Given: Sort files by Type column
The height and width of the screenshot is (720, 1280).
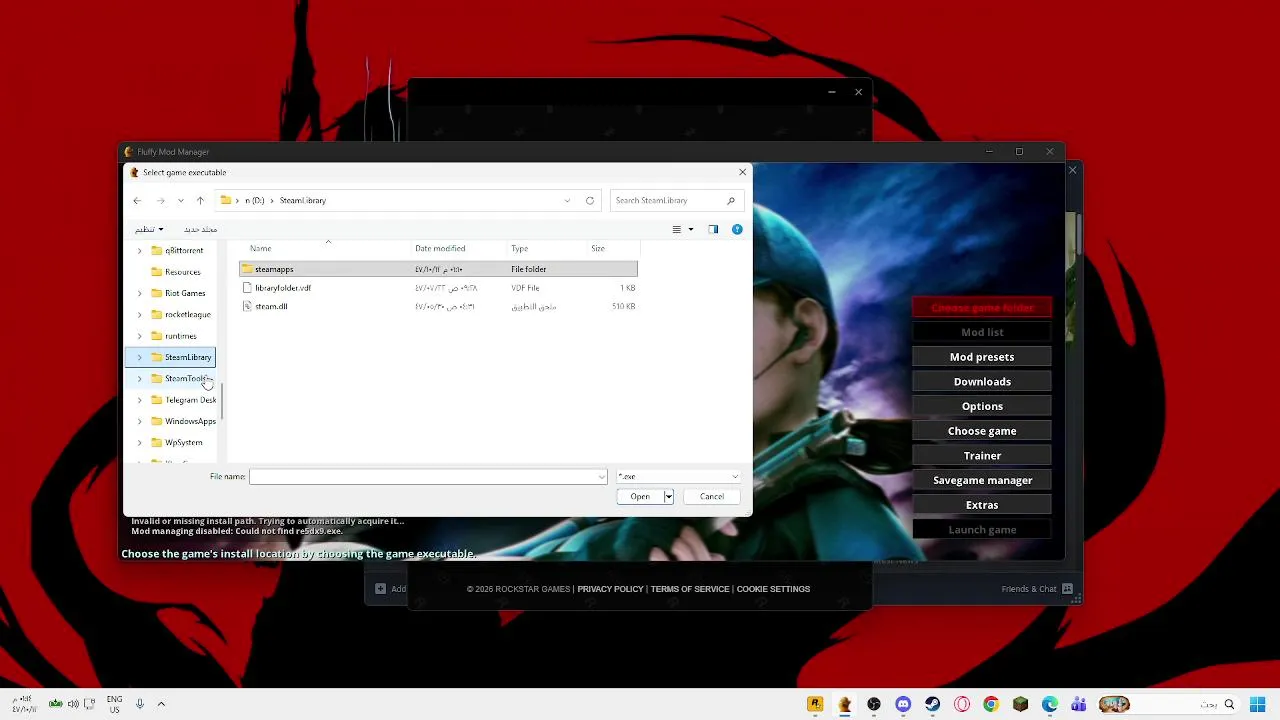Looking at the screenshot, I should (x=520, y=248).
